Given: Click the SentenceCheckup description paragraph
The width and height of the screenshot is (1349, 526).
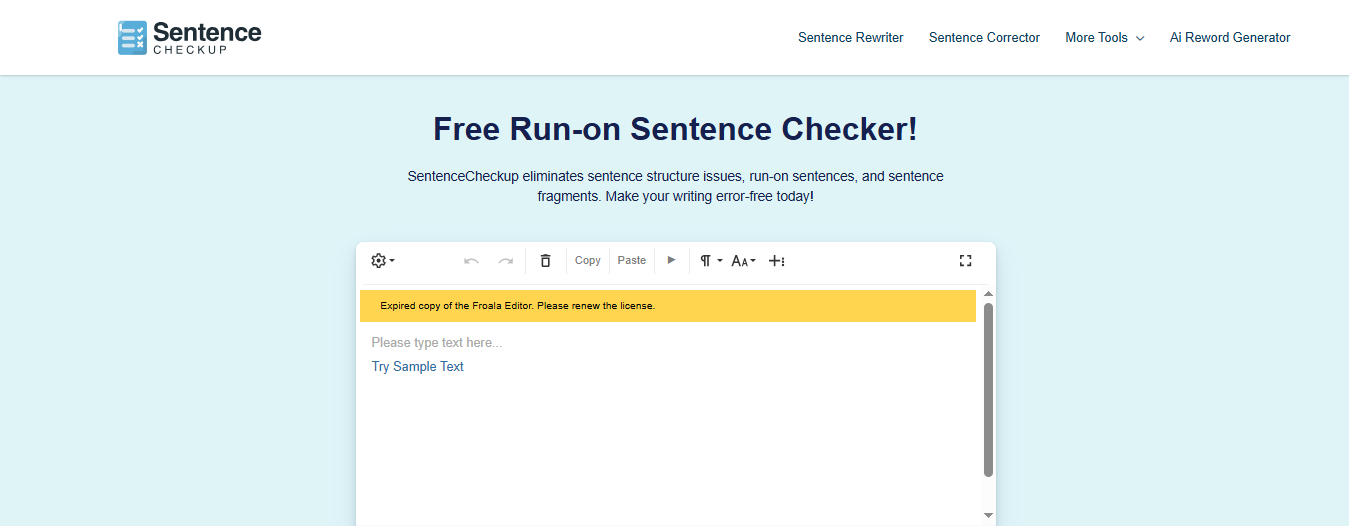Looking at the screenshot, I should pos(675,186).
